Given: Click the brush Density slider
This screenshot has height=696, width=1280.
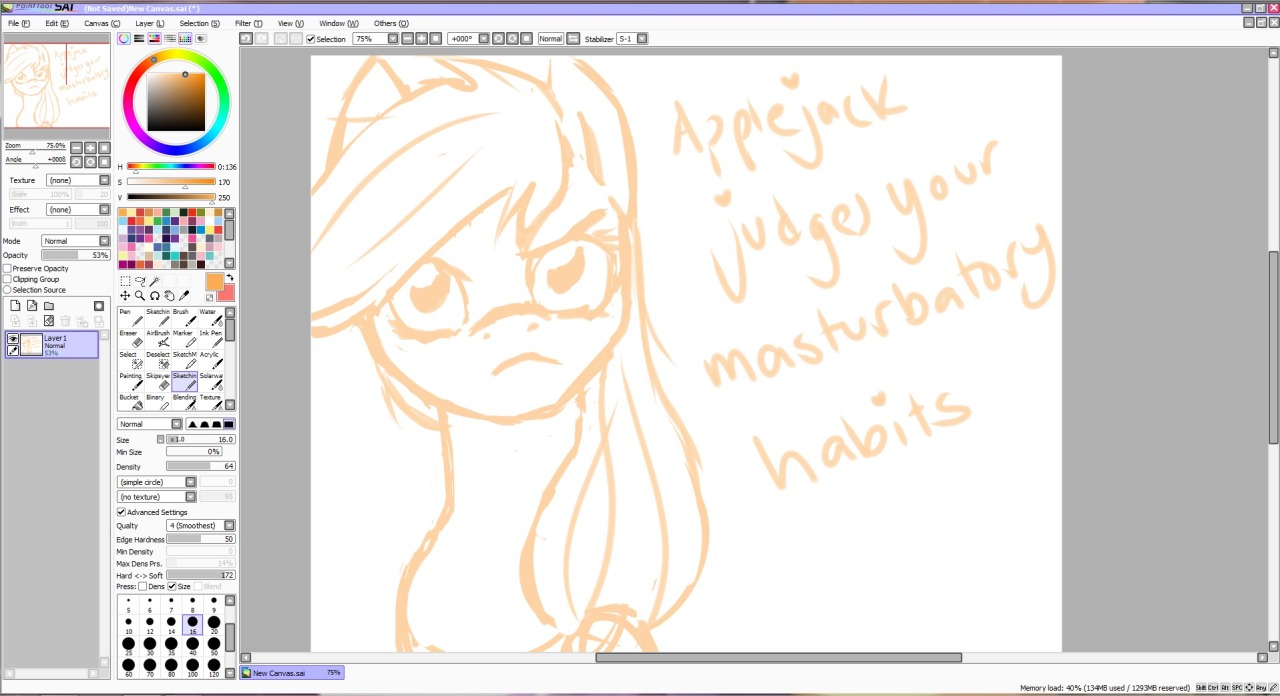Looking at the screenshot, I should click(200, 467).
